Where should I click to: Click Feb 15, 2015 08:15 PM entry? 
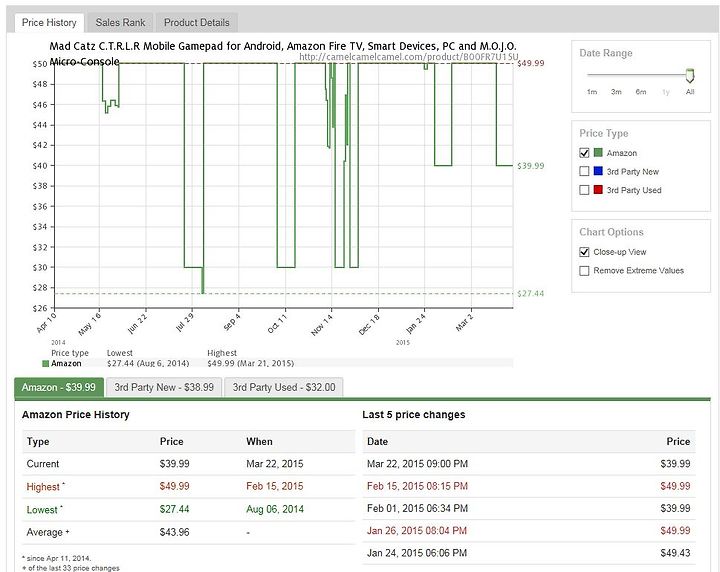[x=417, y=486]
